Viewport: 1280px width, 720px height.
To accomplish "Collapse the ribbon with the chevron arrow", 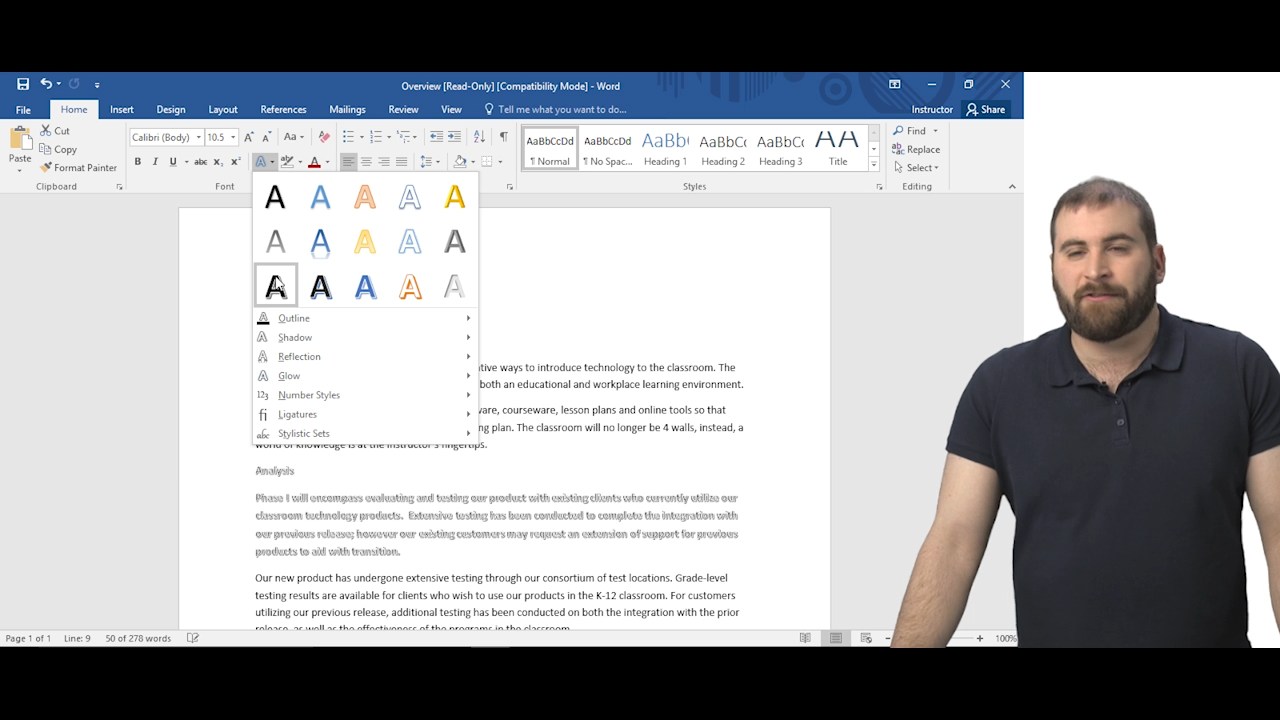I will [1012, 187].
